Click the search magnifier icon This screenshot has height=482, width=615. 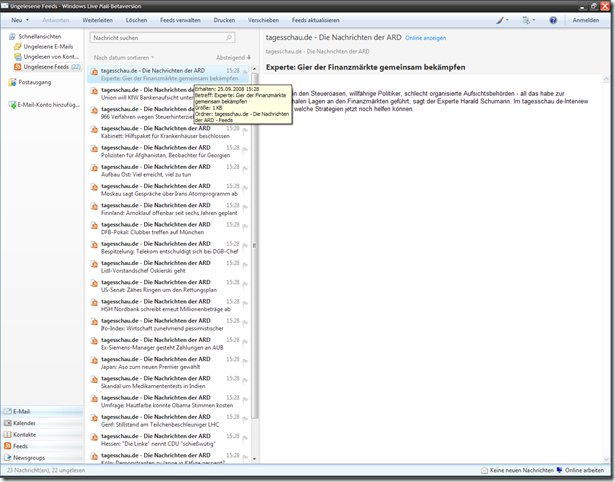229,38
